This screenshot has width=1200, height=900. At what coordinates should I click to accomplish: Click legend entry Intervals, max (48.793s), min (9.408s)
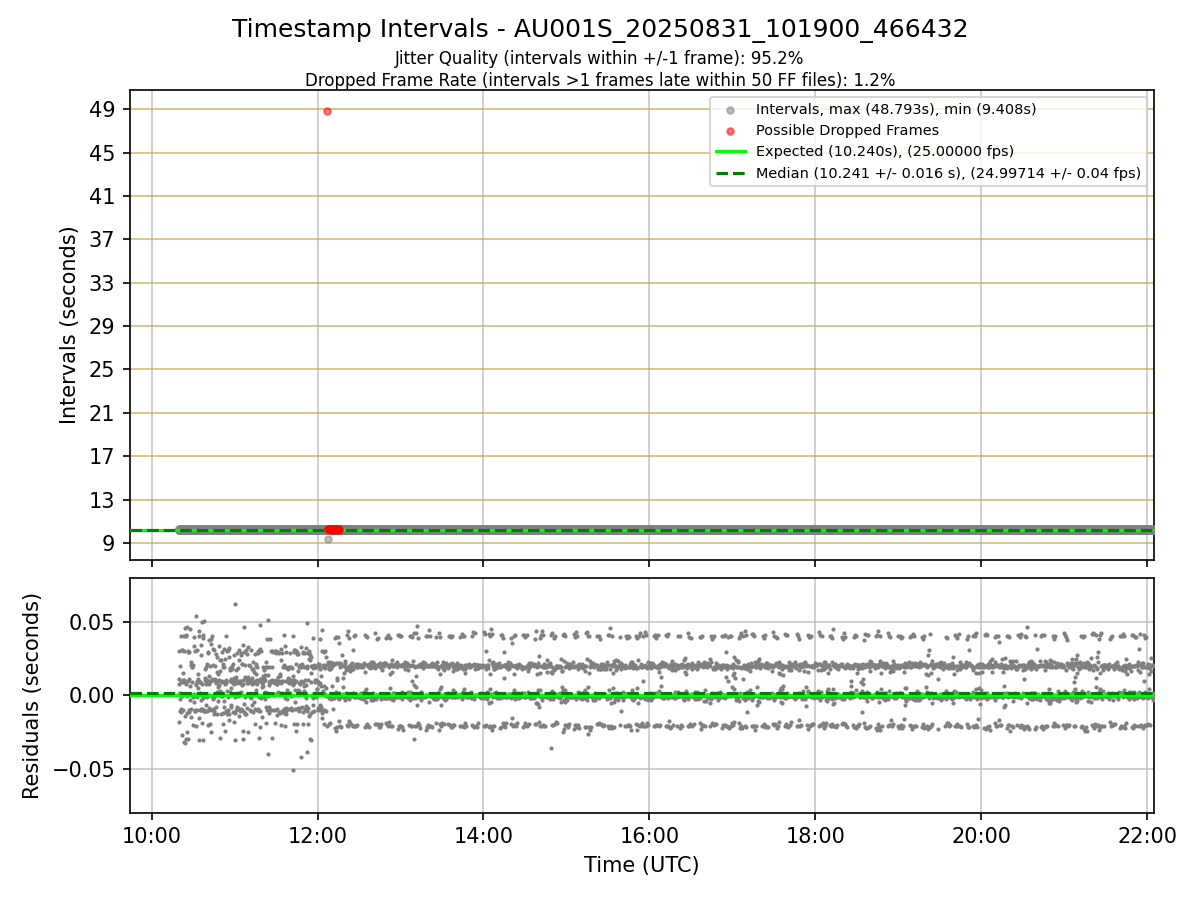pyautogui.click(x=896, y=109)
